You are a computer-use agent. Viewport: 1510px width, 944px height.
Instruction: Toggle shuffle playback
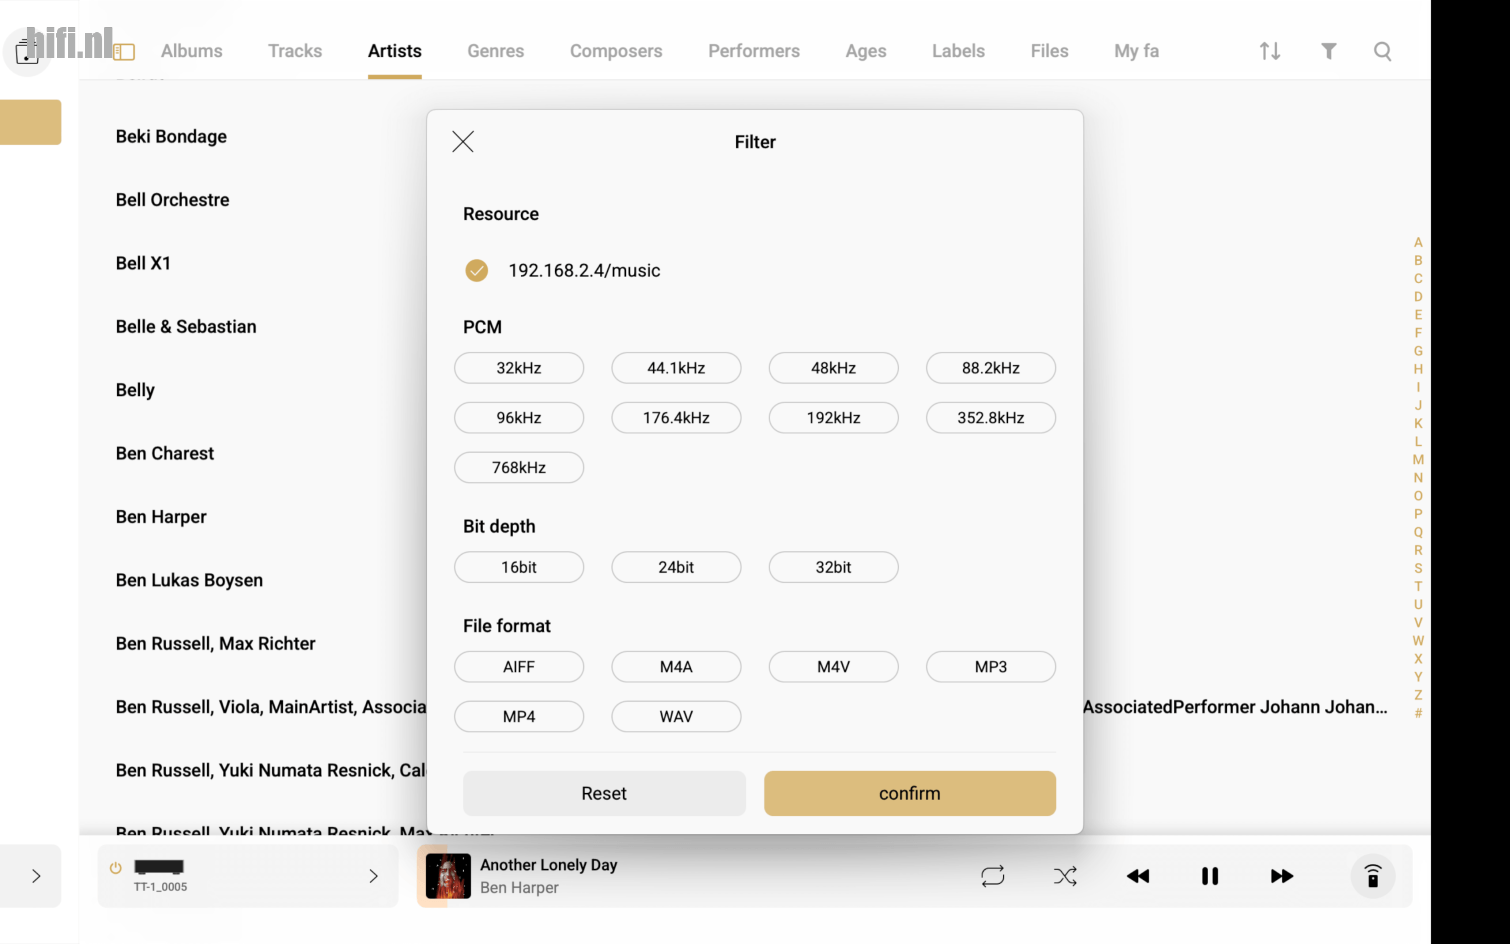(x=1065, y=876)
